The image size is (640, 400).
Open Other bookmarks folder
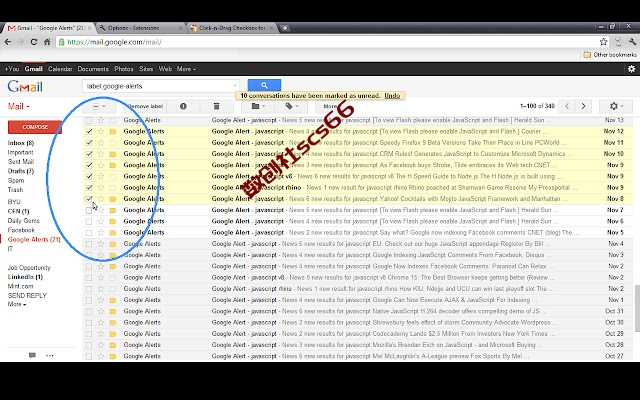click(x=610, y=55)
